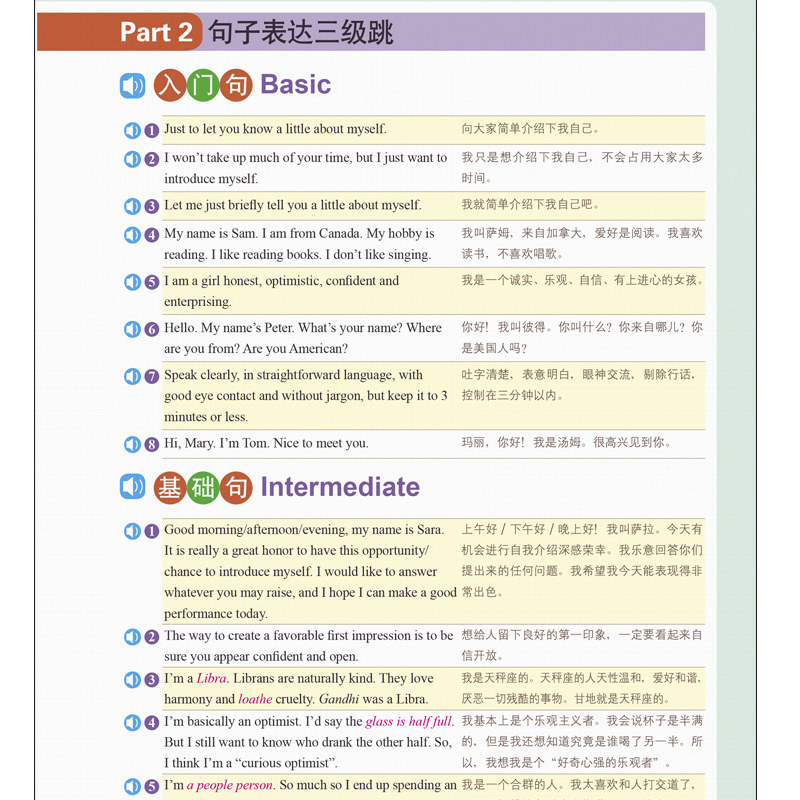Click the text 'performance today.'

[216, 614]
